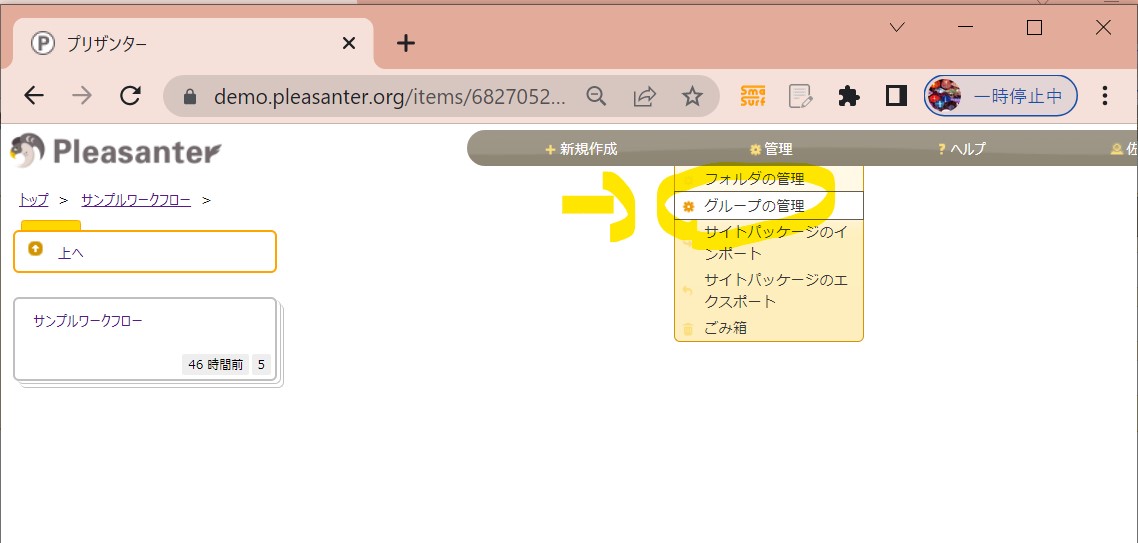
Task: Open Chrome's three-dot menu
Action: coord(1105,96)
